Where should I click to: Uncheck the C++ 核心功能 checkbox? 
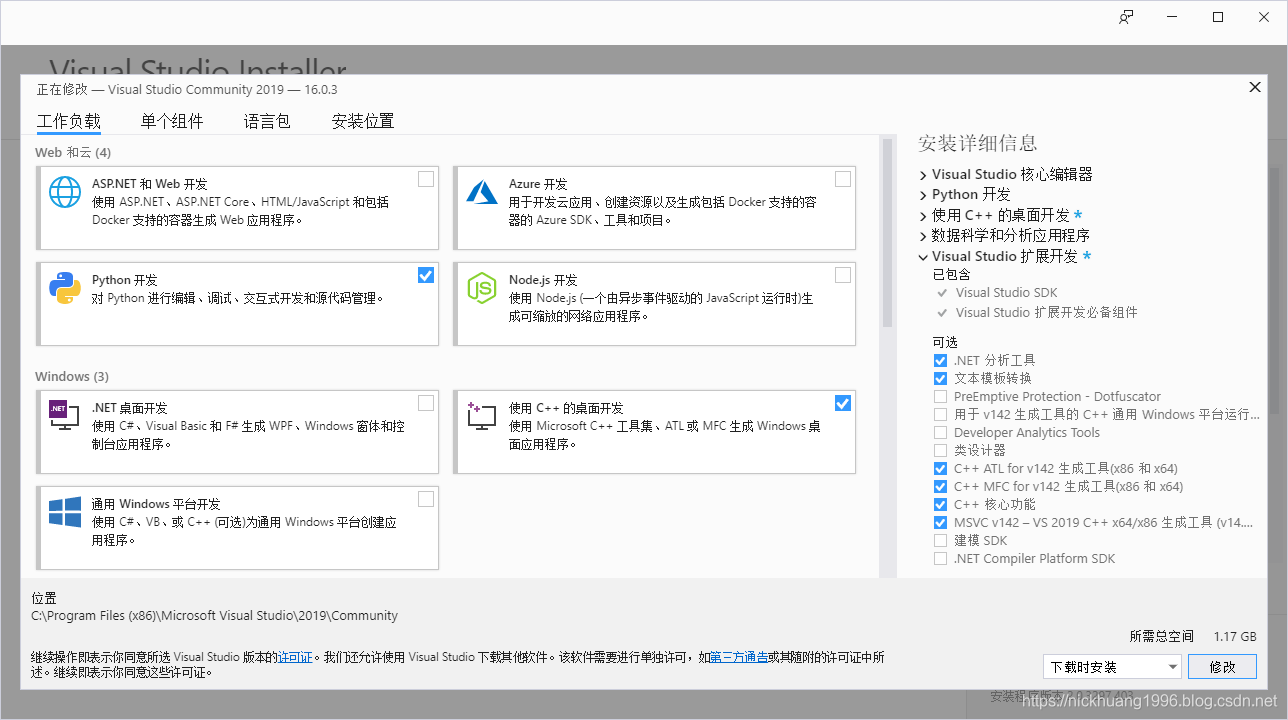[940, 504]
